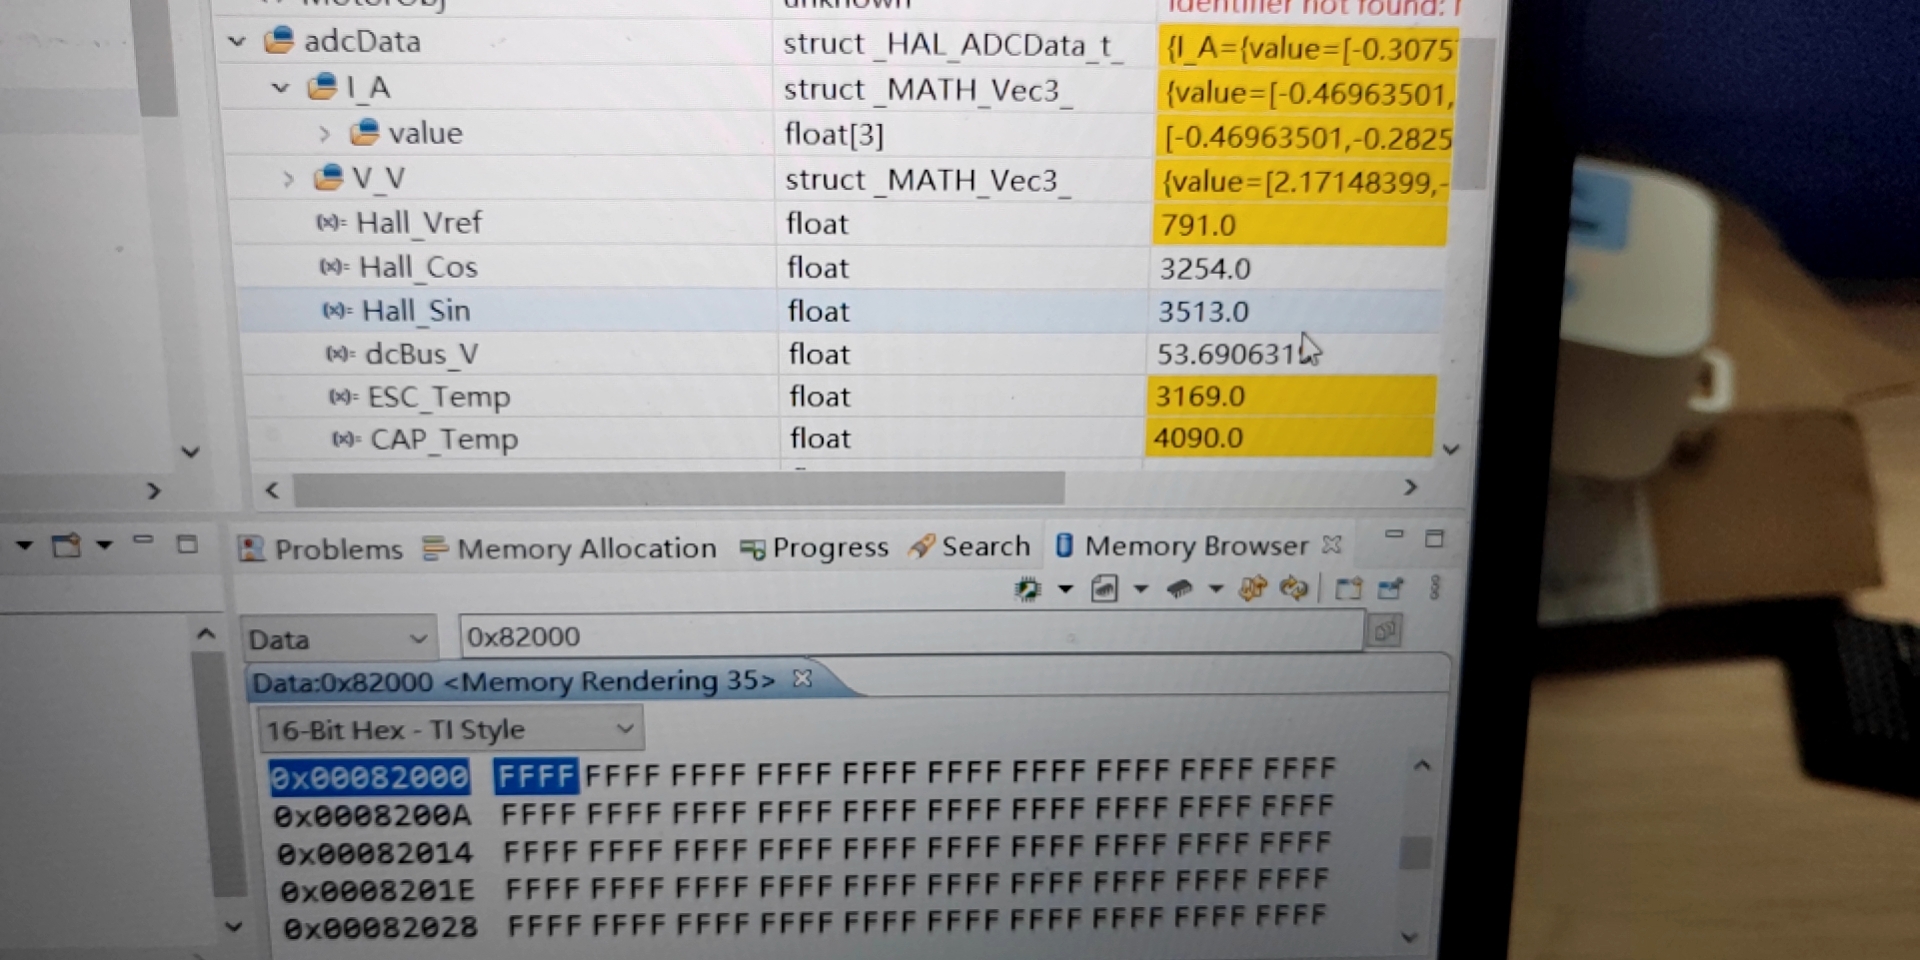
Task: Click the memory address input field
Action: click(911, 635)
